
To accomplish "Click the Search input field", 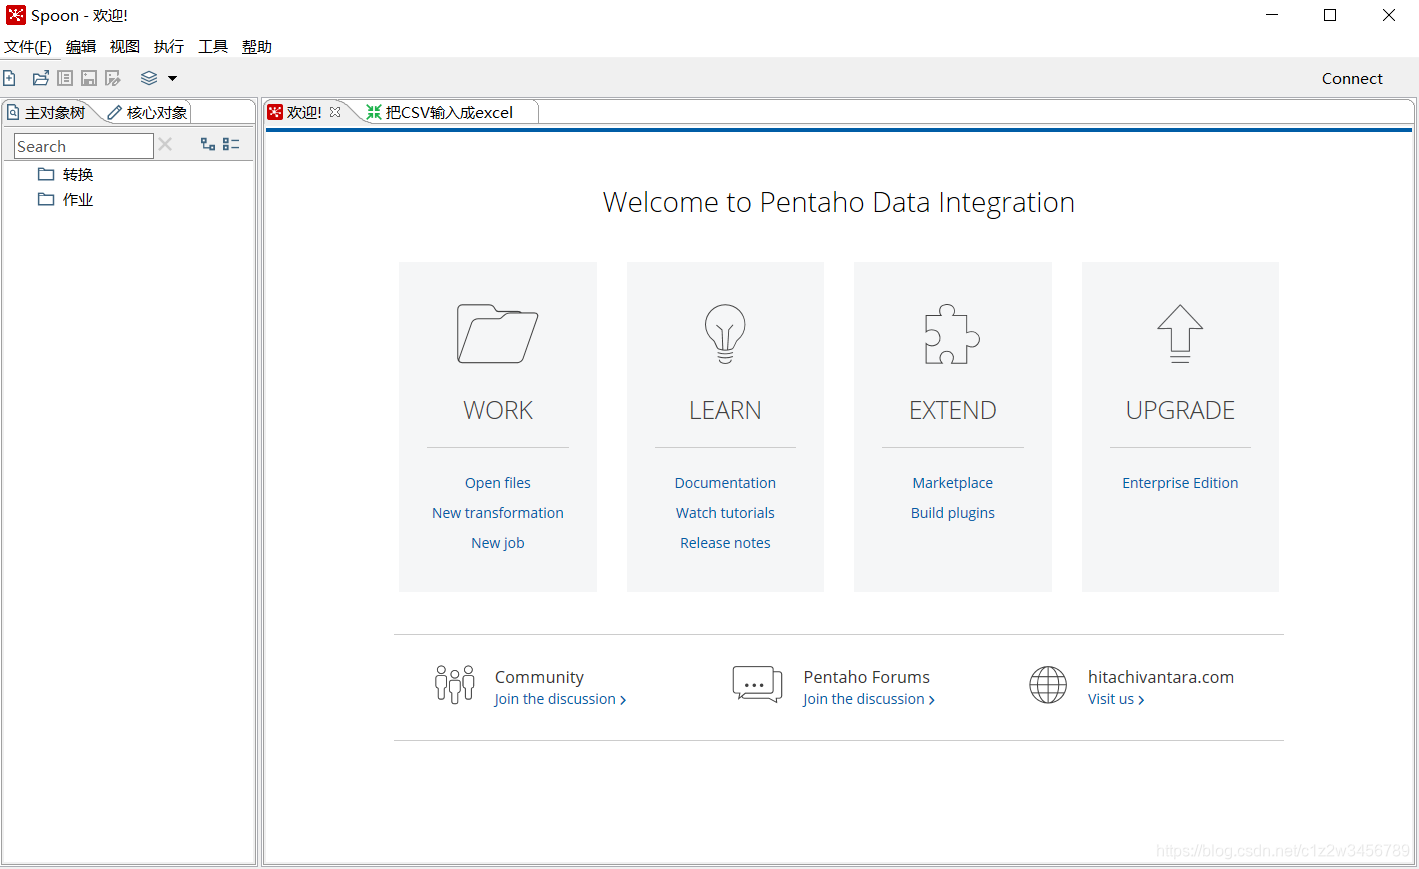I will pos(84,146).
